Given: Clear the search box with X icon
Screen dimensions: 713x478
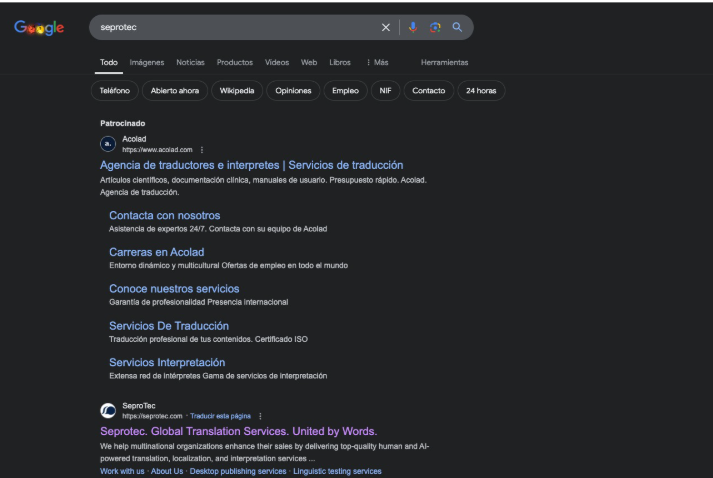Looking at the screenshot, I should (386, 28).
